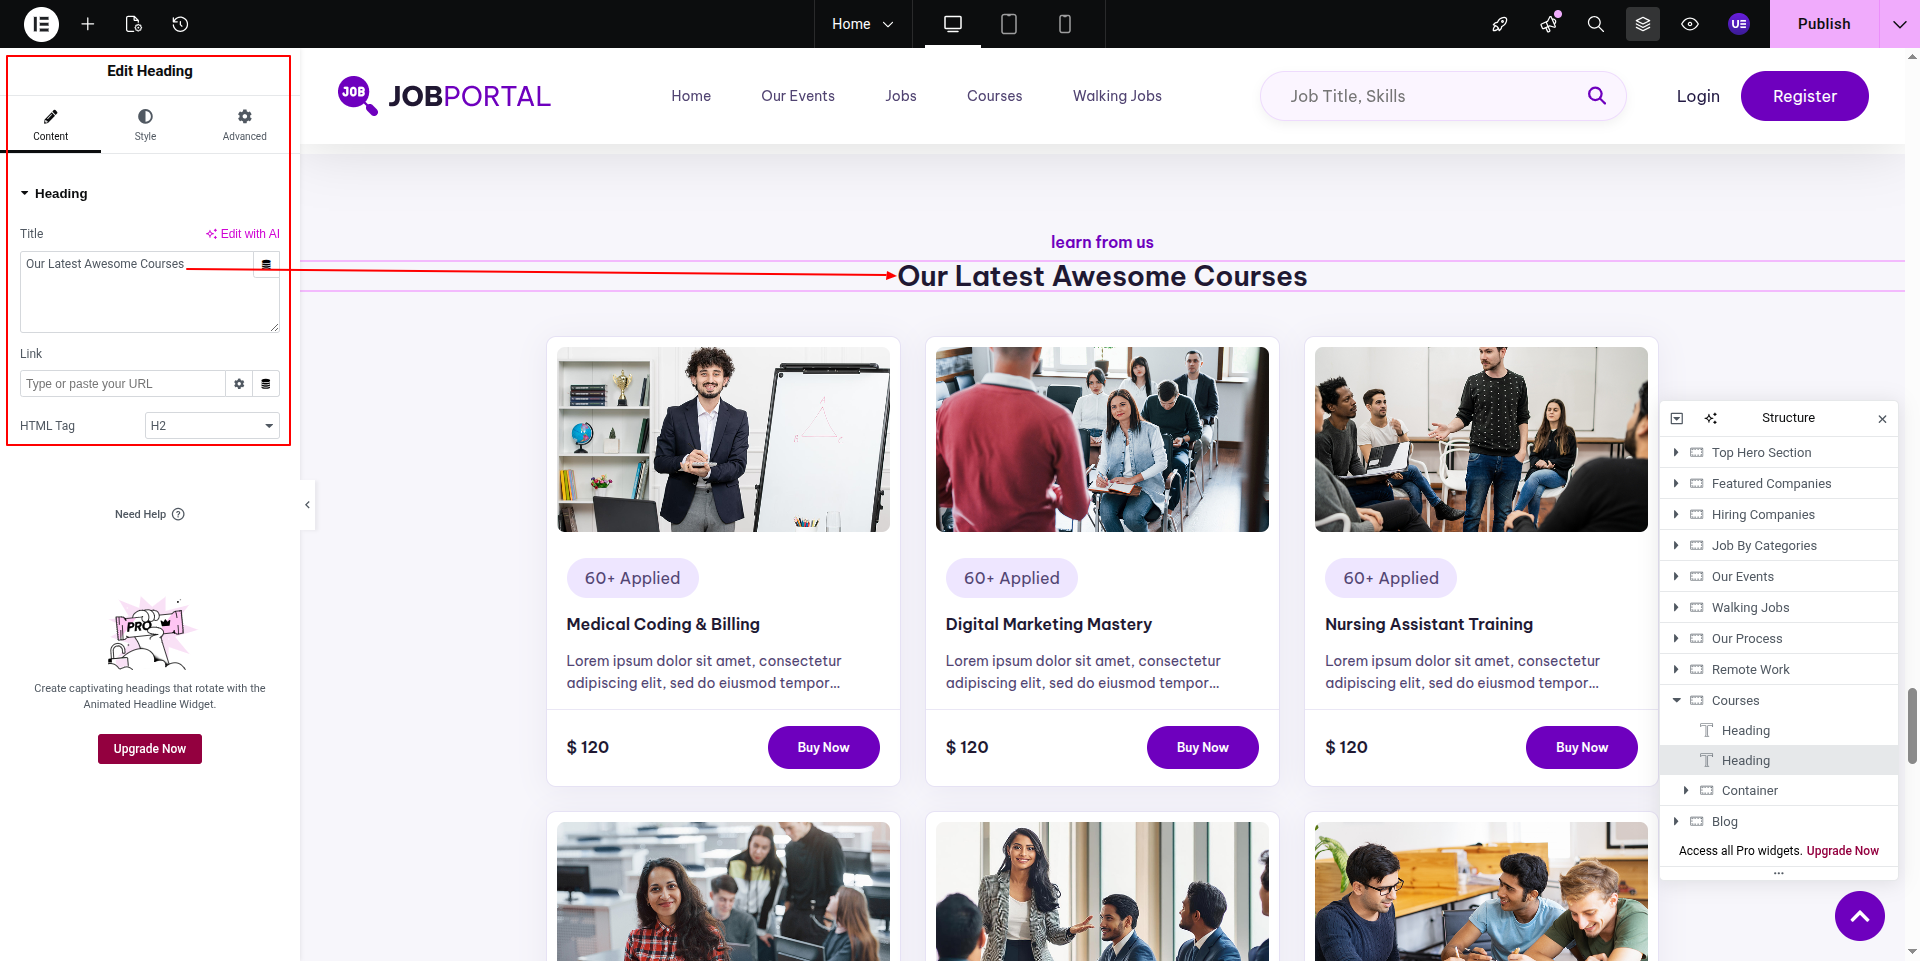This screenshot has height=961, width=1920.
Task: Open the HTML Tag H2 dropdown
Action: coord(212,426)
